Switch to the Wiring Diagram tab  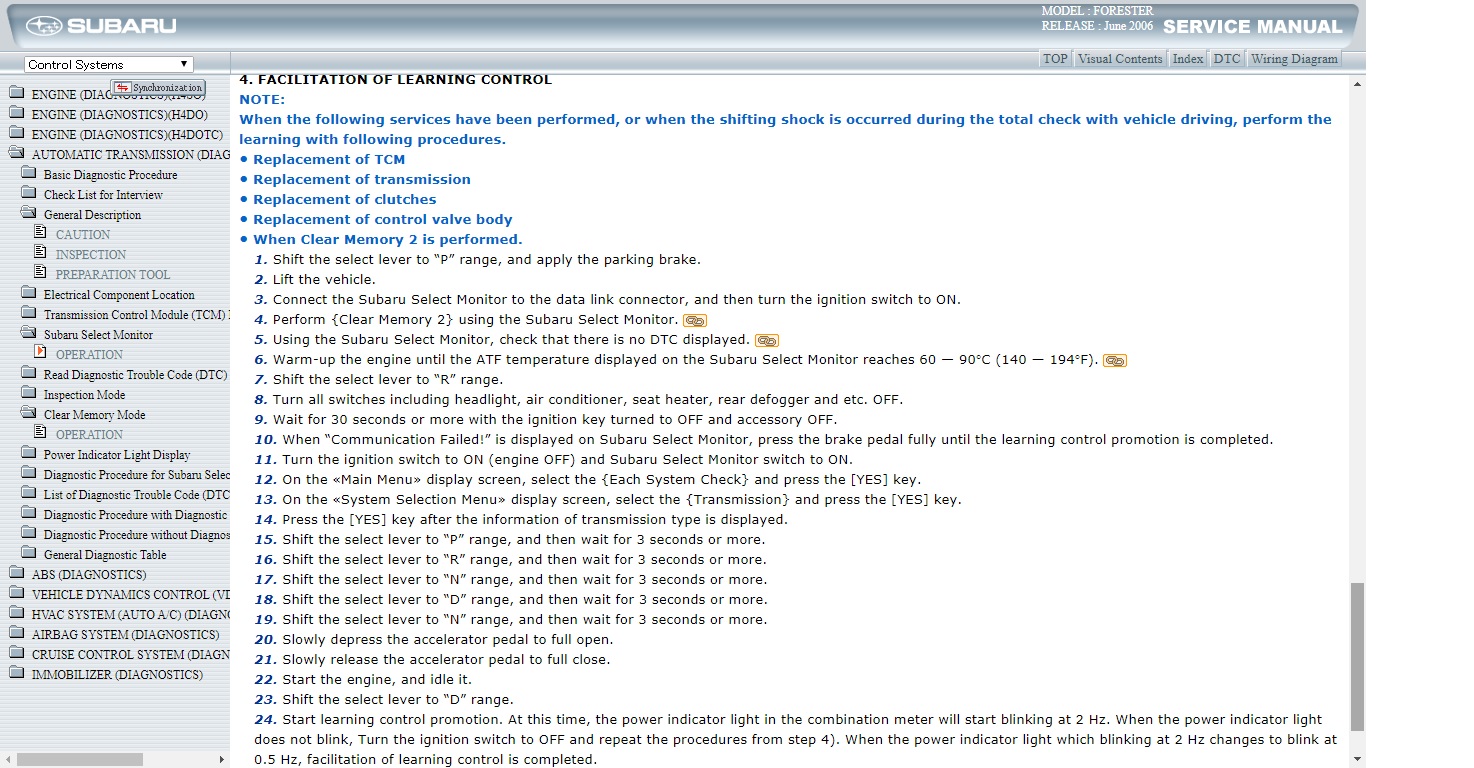coord(1293,59)
